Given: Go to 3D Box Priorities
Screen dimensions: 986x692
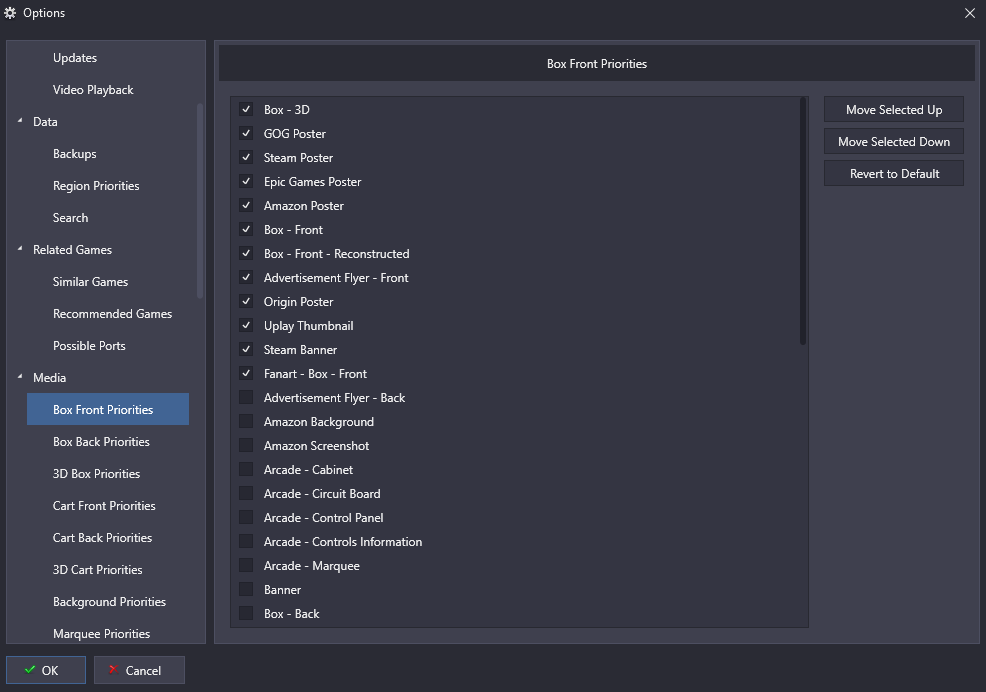Looking at the screenshot, I should (x=96, y=474).
